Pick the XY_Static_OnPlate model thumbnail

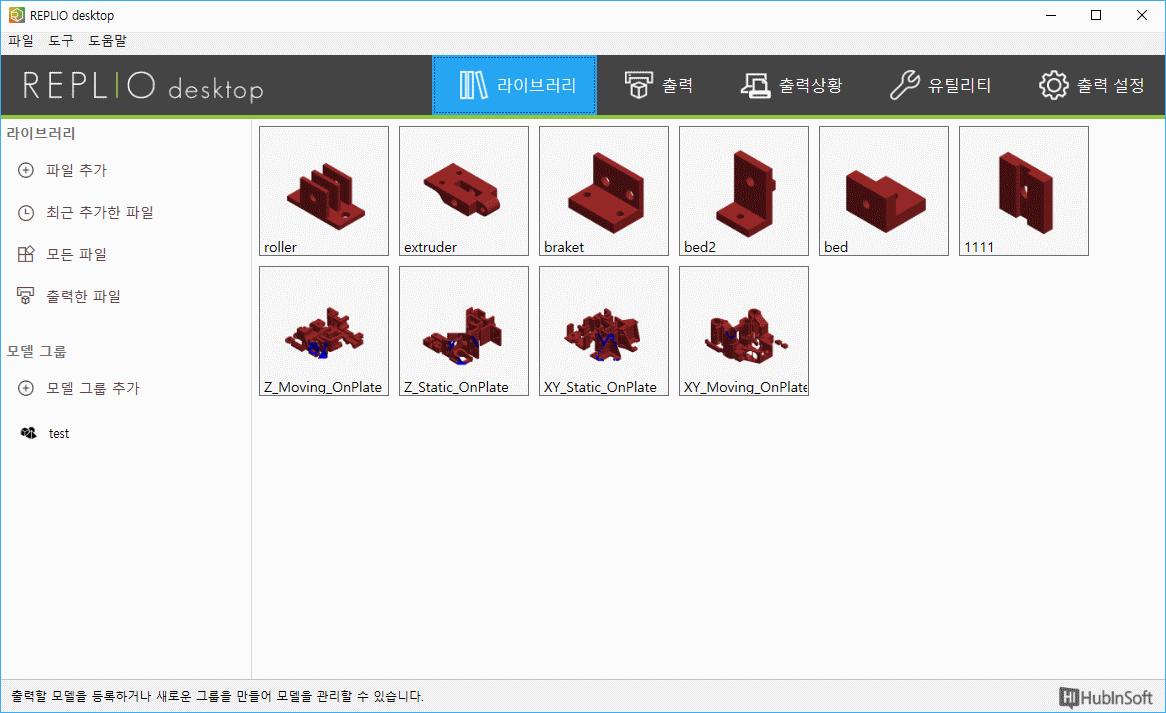[604, 331]
